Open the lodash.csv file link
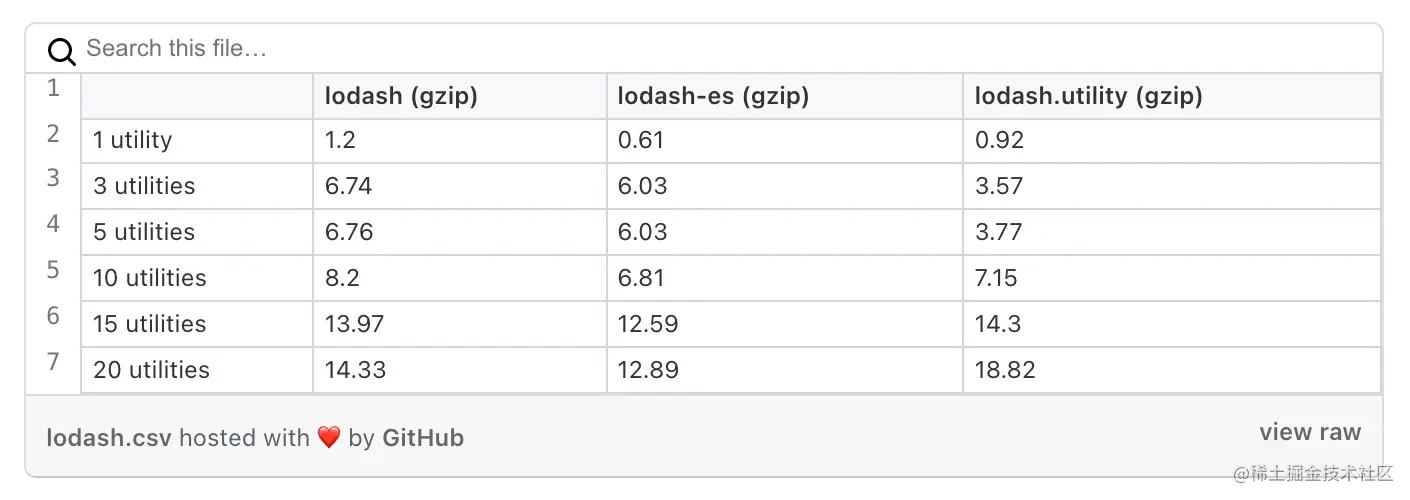Viewport: 1410px width, 500px height. 109,437
